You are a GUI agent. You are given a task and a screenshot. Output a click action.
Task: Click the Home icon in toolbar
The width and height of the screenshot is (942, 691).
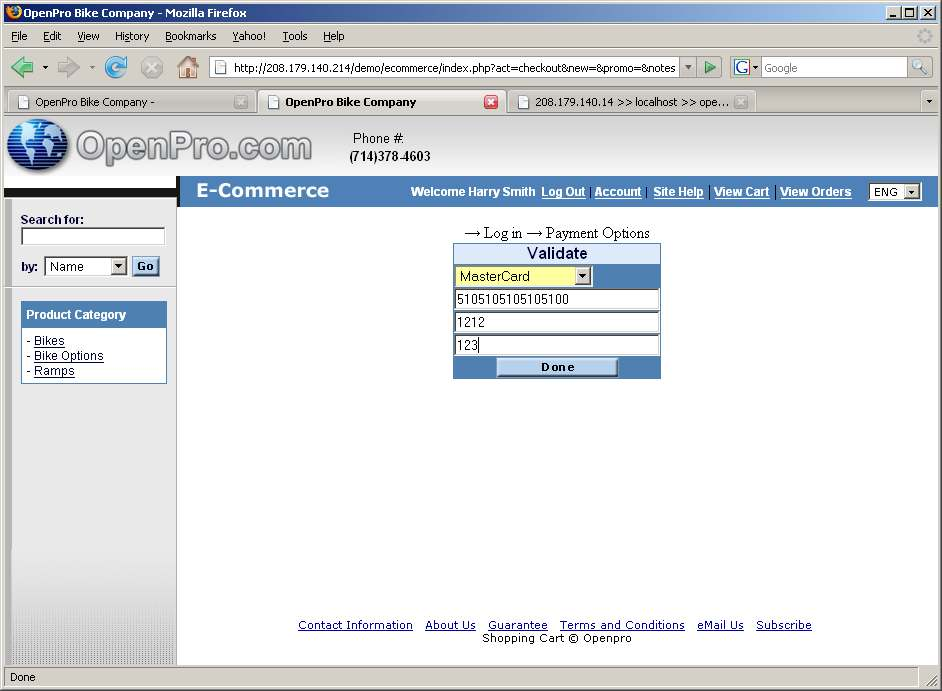(187, 68)
